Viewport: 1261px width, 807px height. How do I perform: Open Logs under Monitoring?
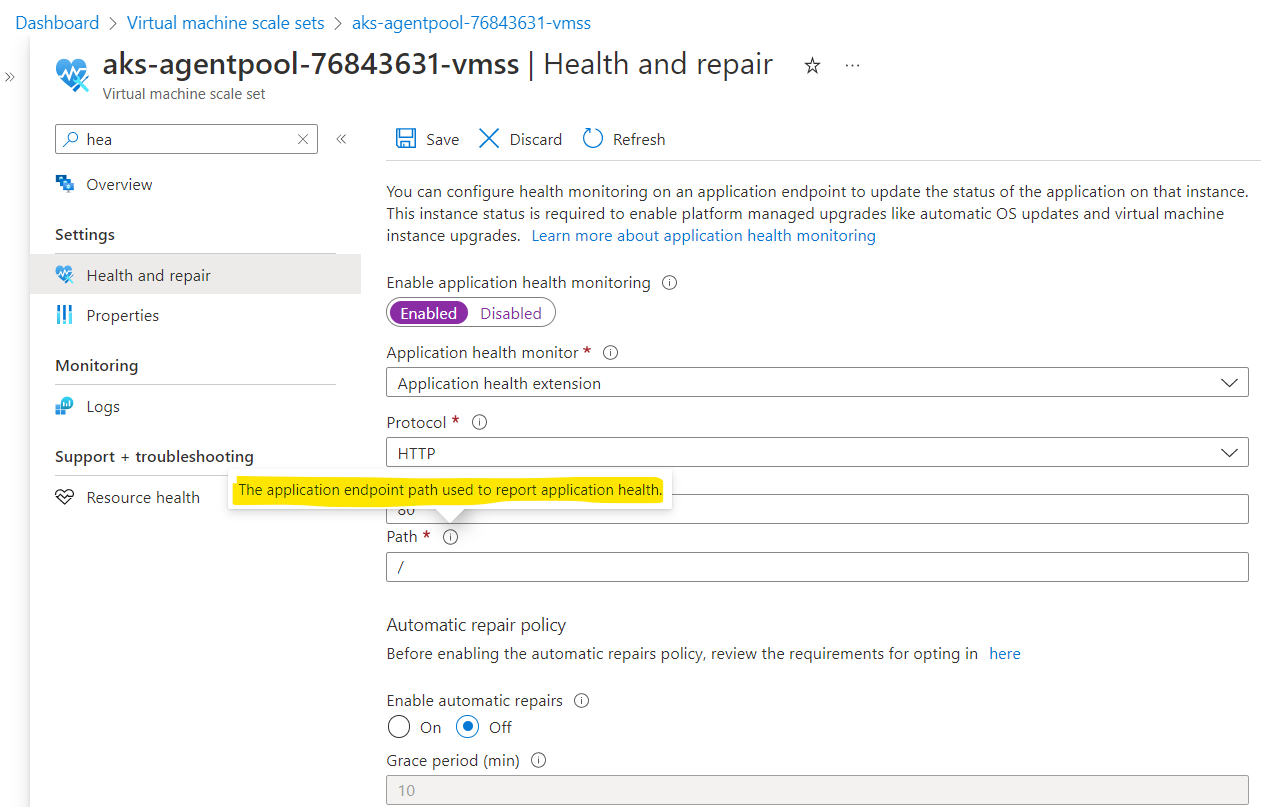coord(103,406)
